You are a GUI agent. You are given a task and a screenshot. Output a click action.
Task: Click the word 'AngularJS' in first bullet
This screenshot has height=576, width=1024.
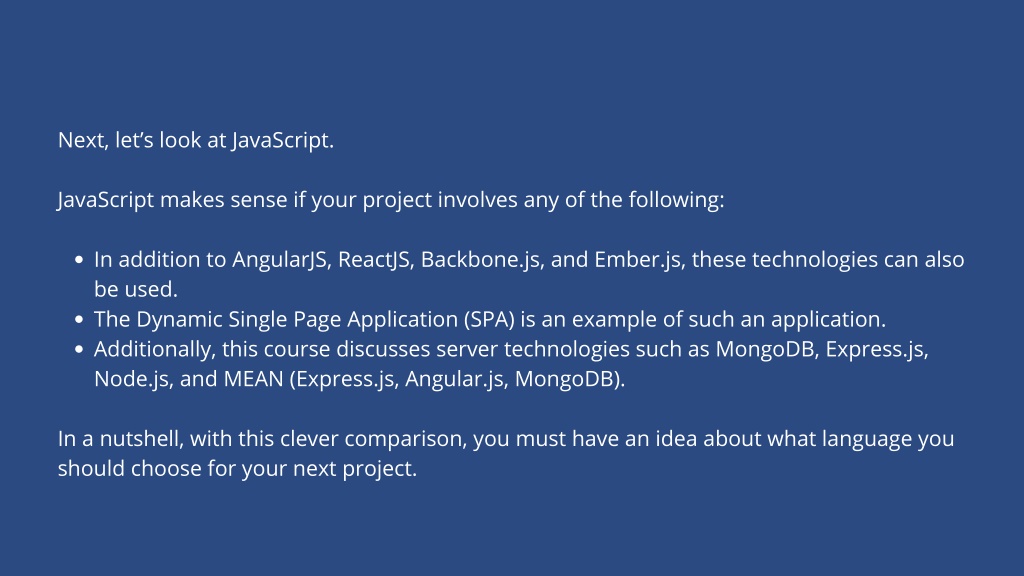click(280, 260)
